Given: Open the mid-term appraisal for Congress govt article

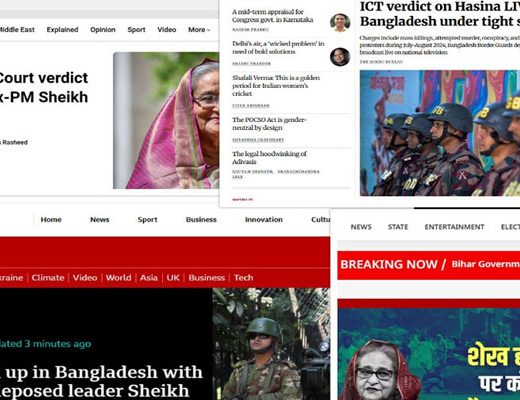Looking at the screenshot, I should pyautogui.click(x=272, y=16).
